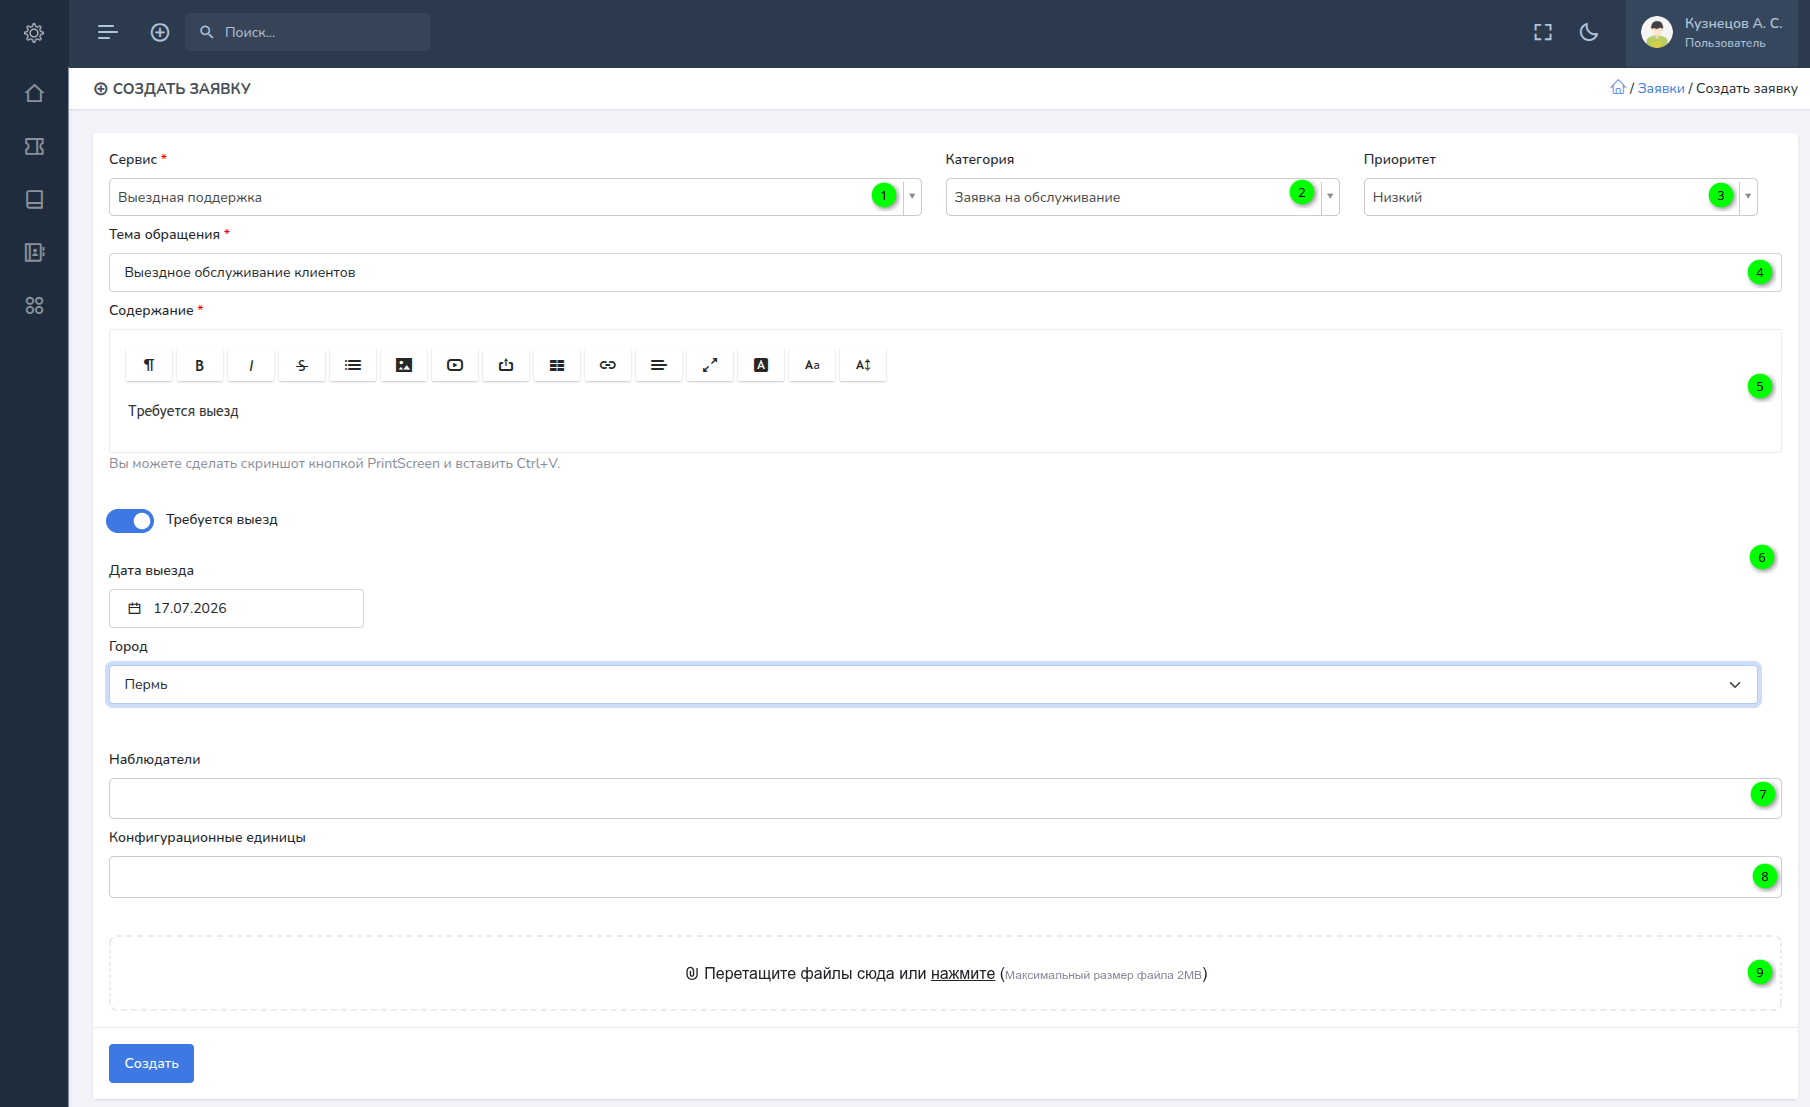The image size is (1810, 1107).
Task: Insert an image via editor toolbar
Action: pos(404,365)
